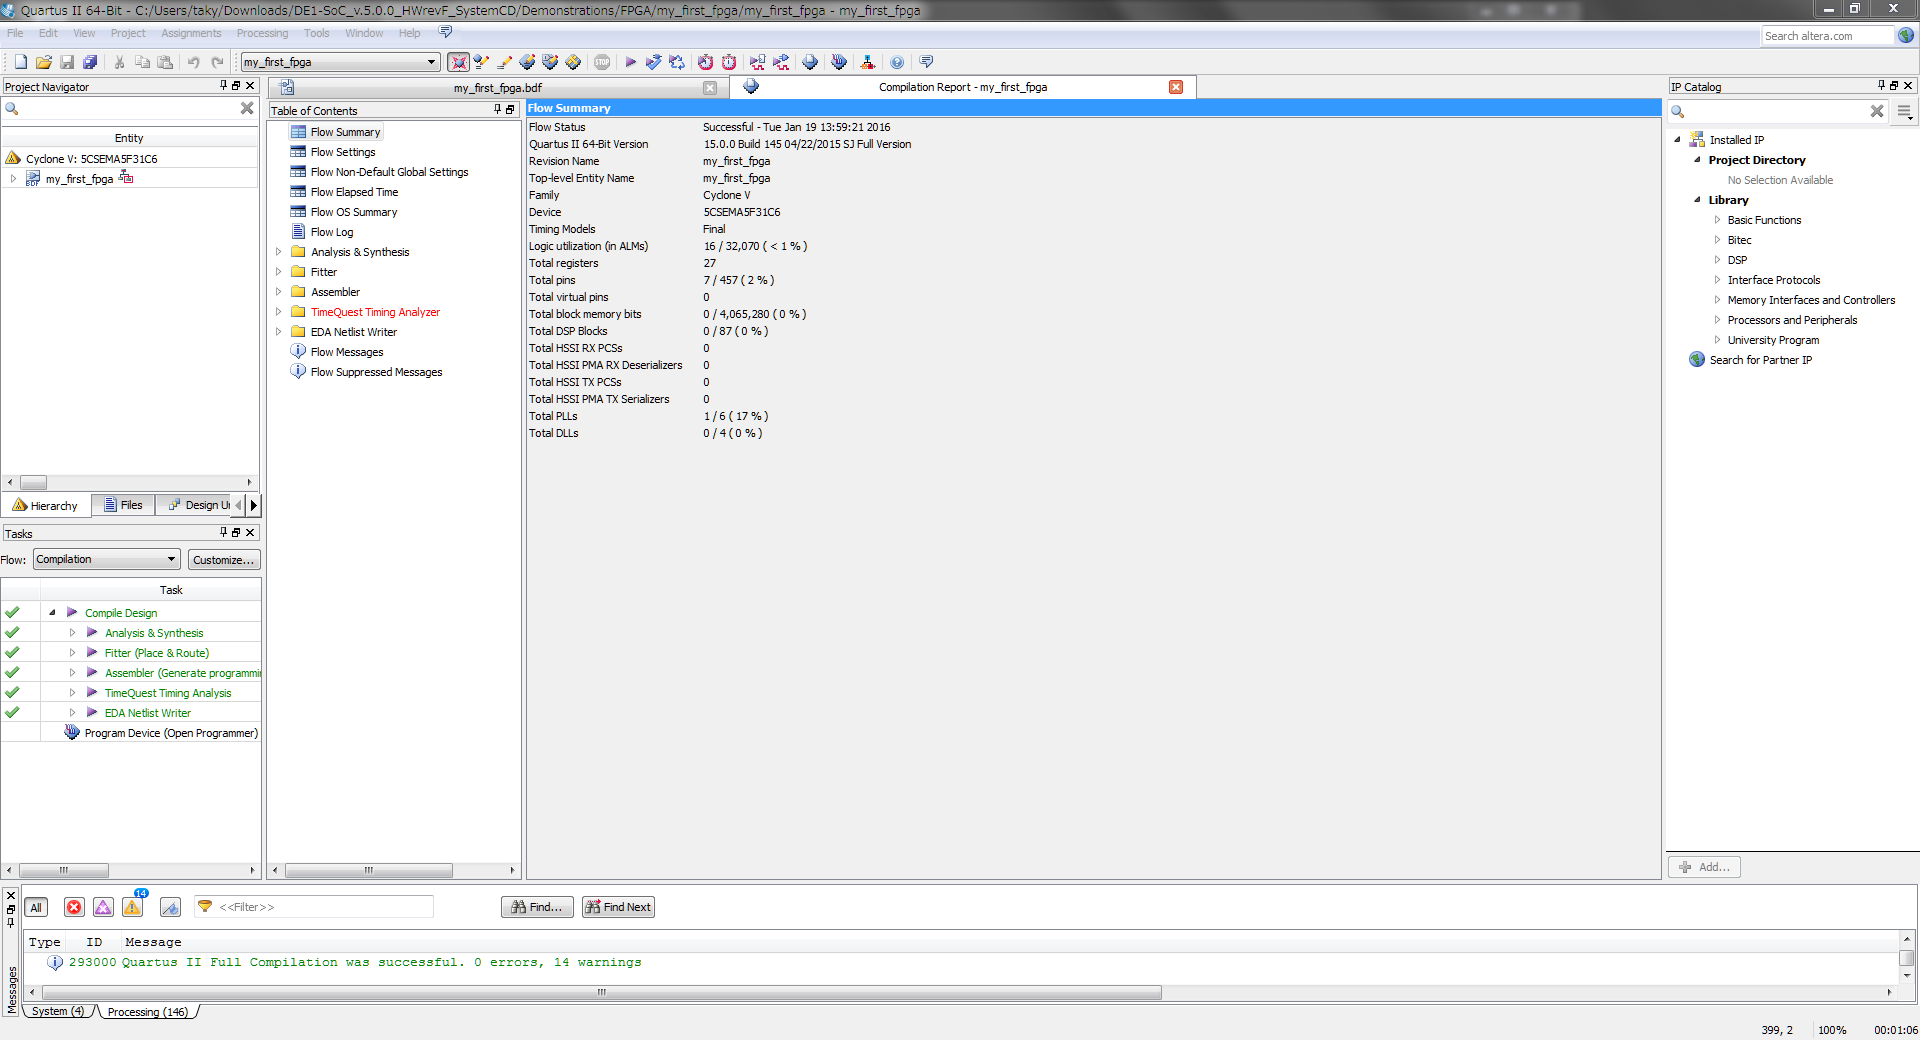1920x1040 pixels.
Task: Click Customize... button in Tasks
Action: point(223,560)
